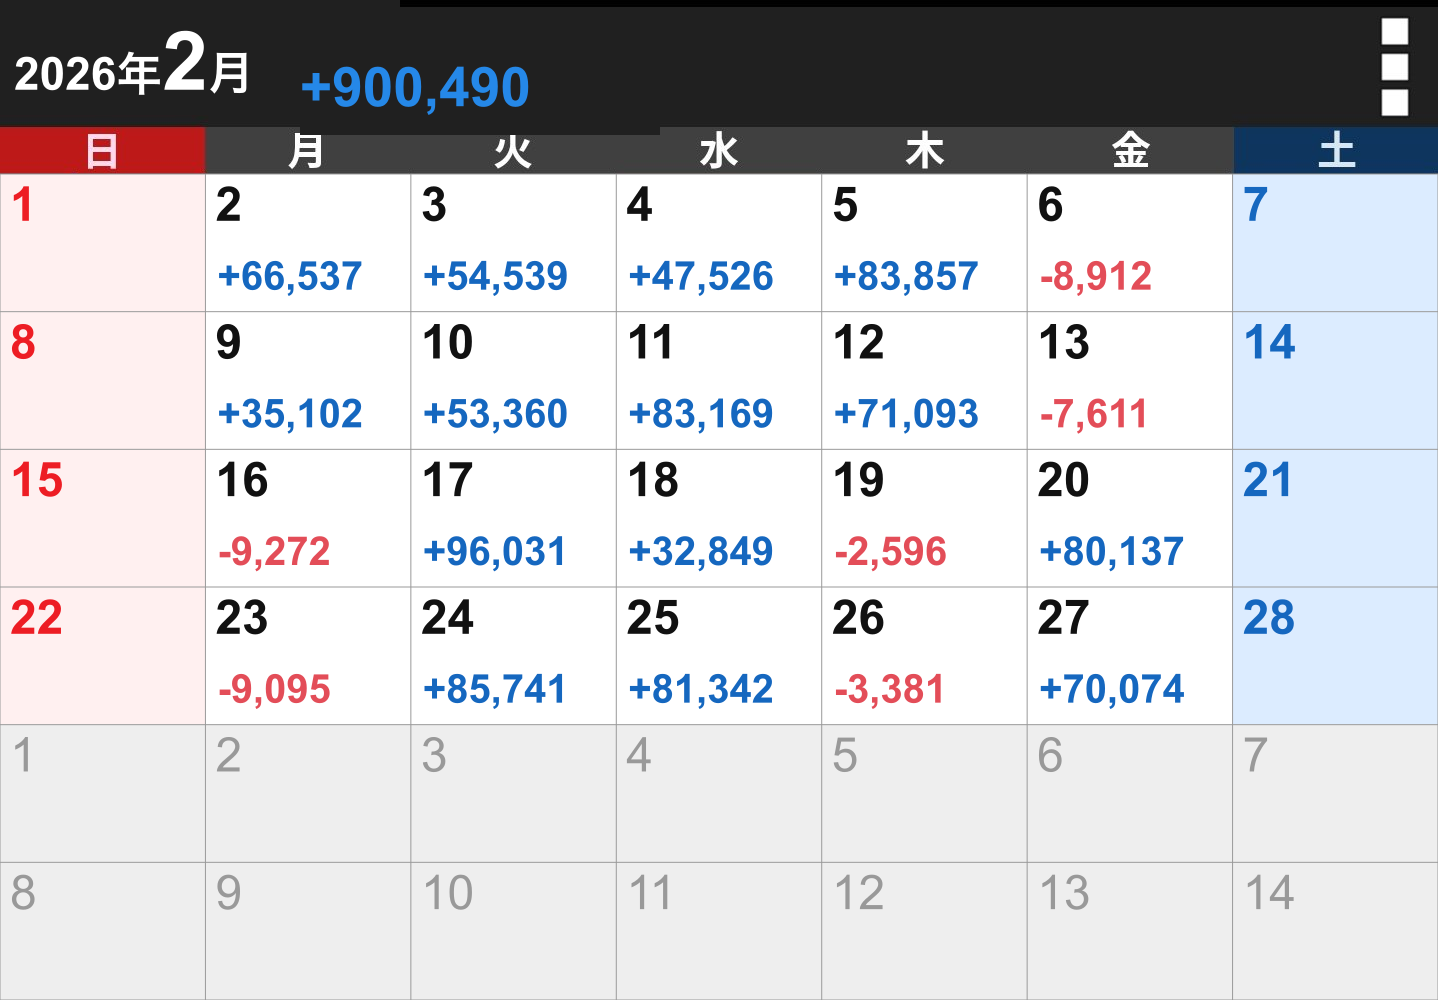Select Sunday February 22 cell
The width and height of the screenshot is (1438, 1000).
[102, 656]
